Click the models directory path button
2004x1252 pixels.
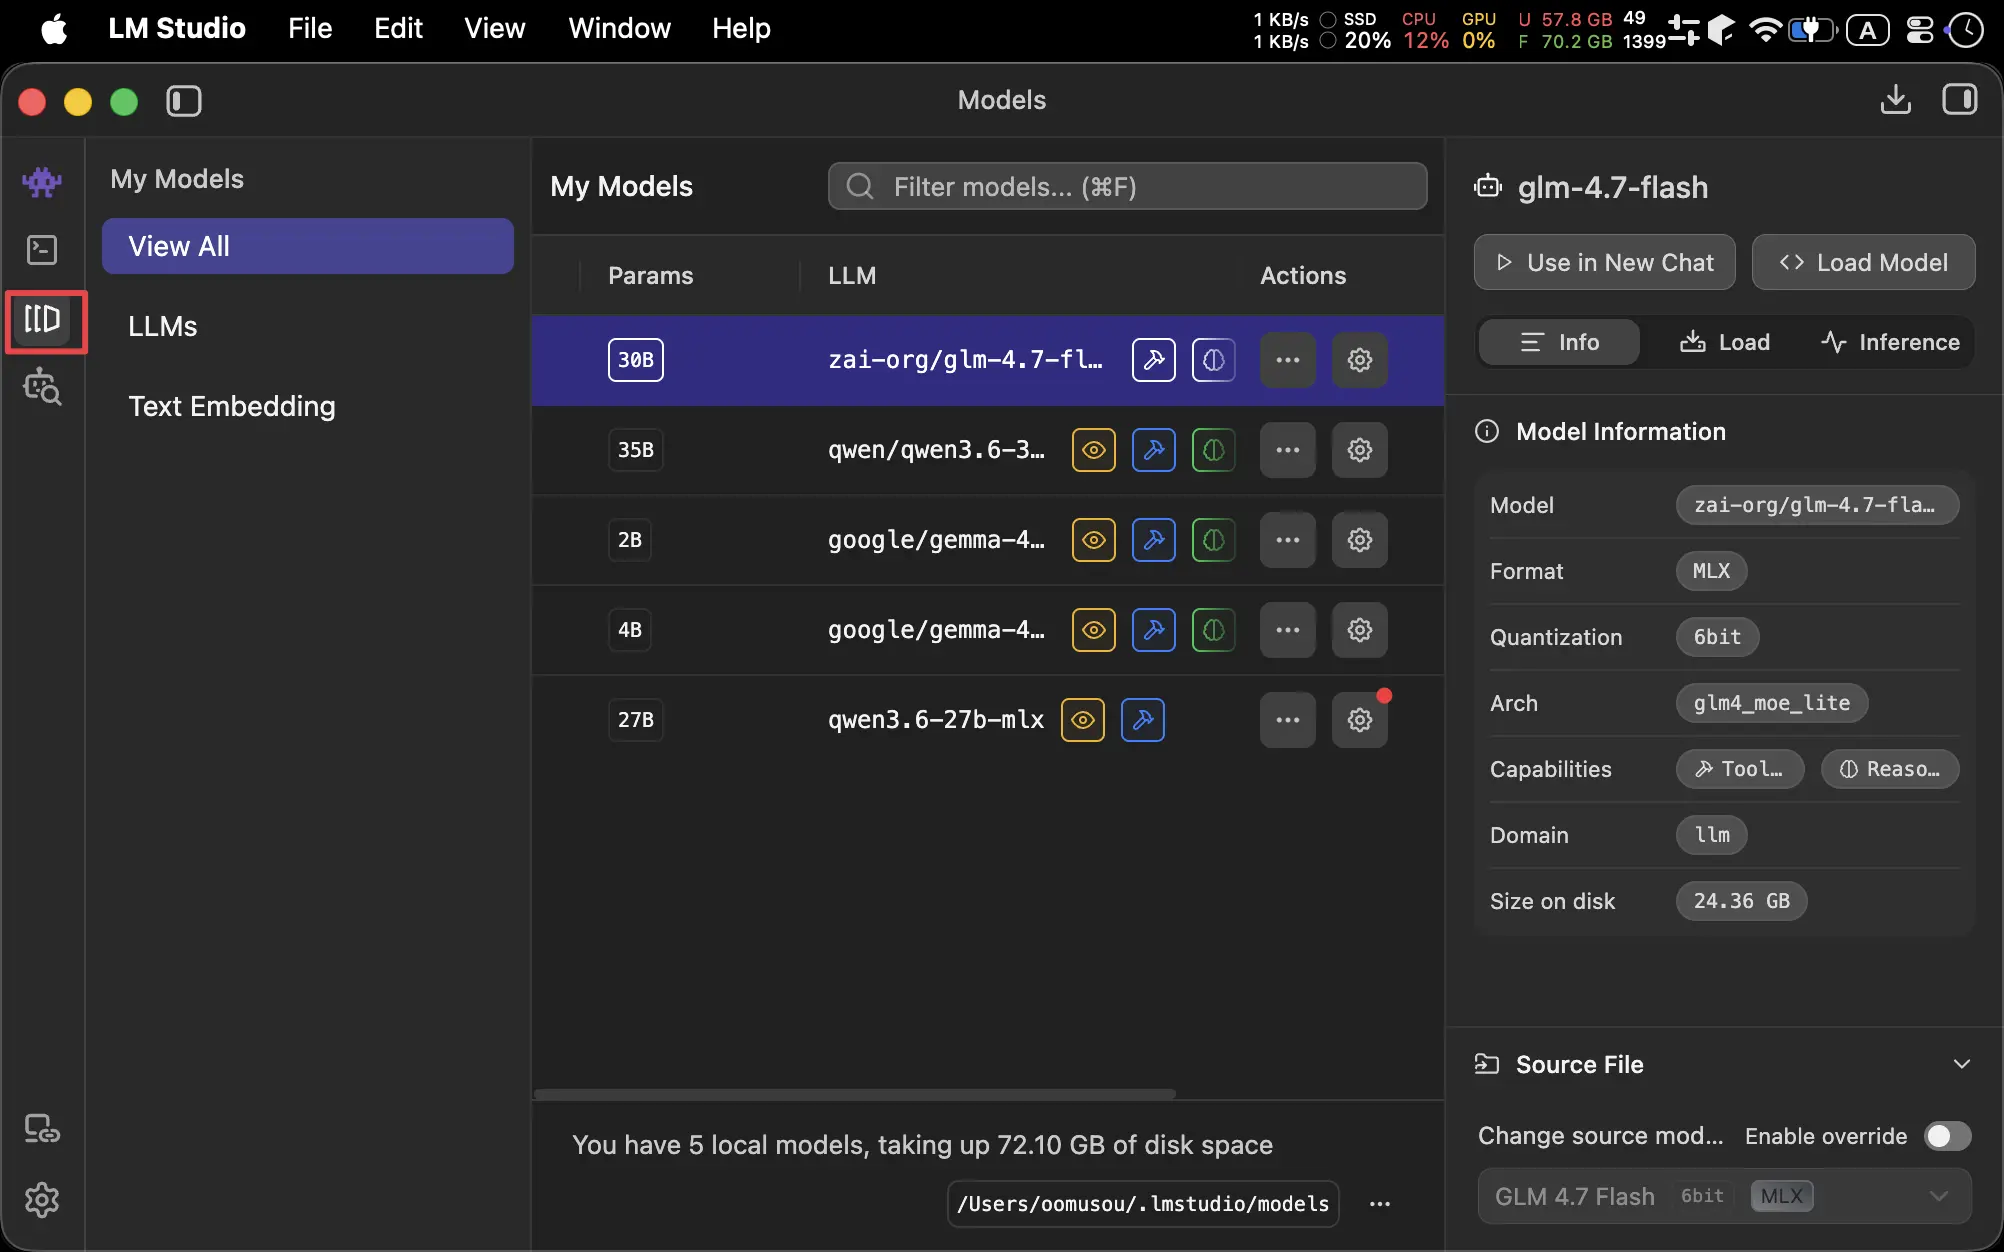click(1143, 1204)
